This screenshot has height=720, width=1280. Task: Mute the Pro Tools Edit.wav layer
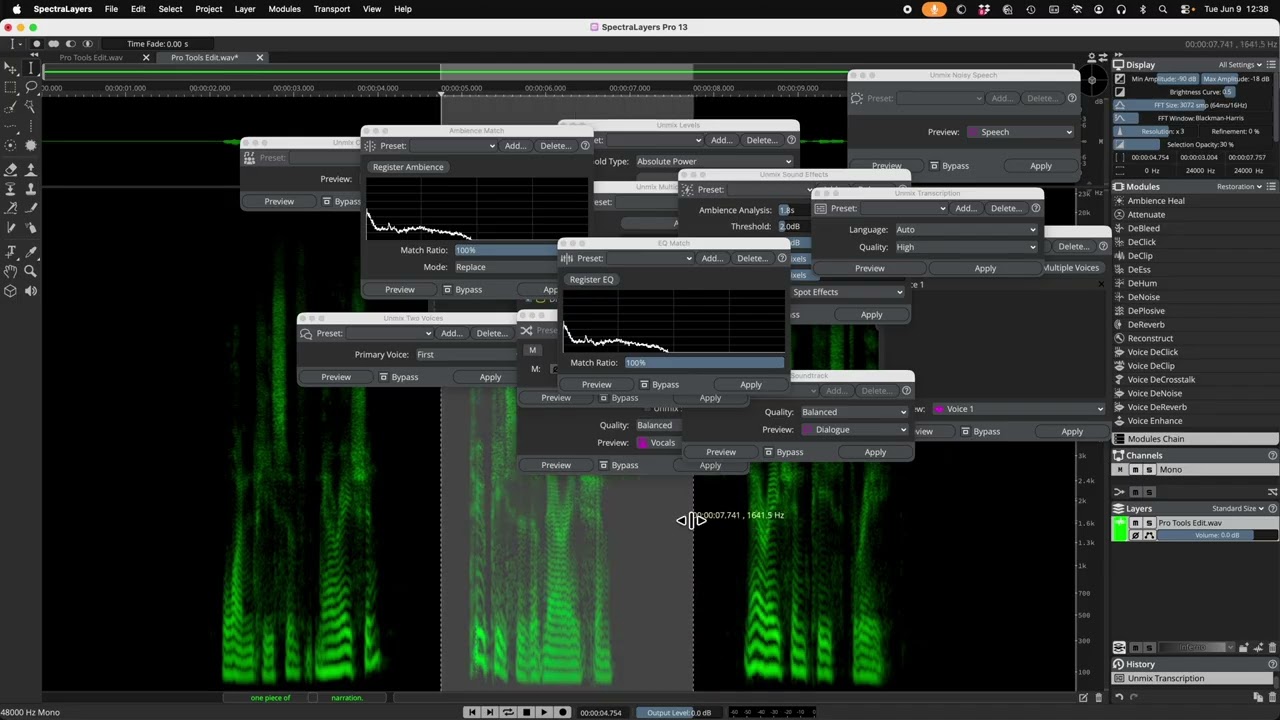pyautogui.click(x=1136, y=523)
